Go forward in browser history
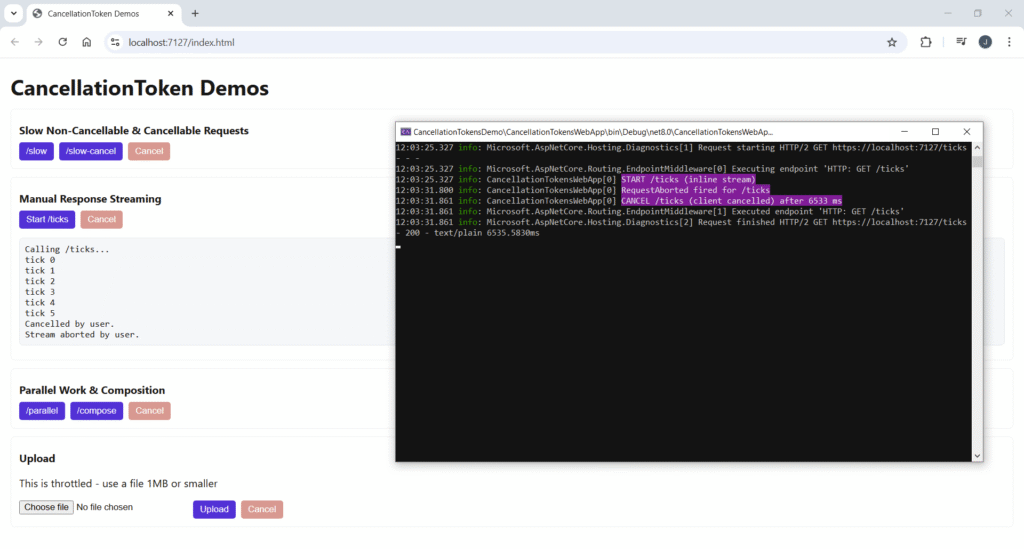 click(39, 42)
